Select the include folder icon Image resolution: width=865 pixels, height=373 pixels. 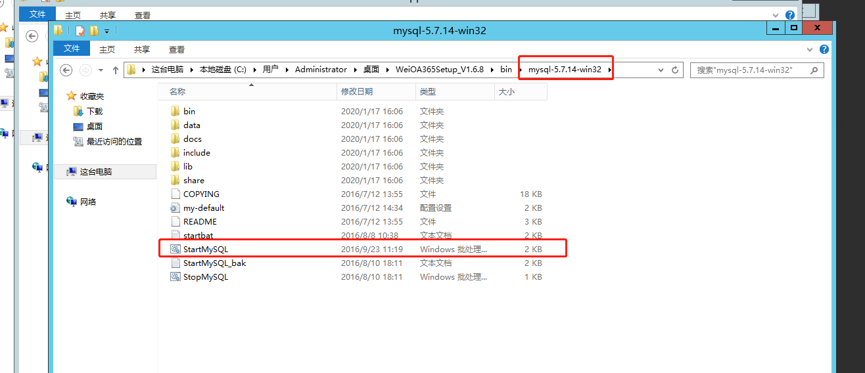click(x=175, y=152)
